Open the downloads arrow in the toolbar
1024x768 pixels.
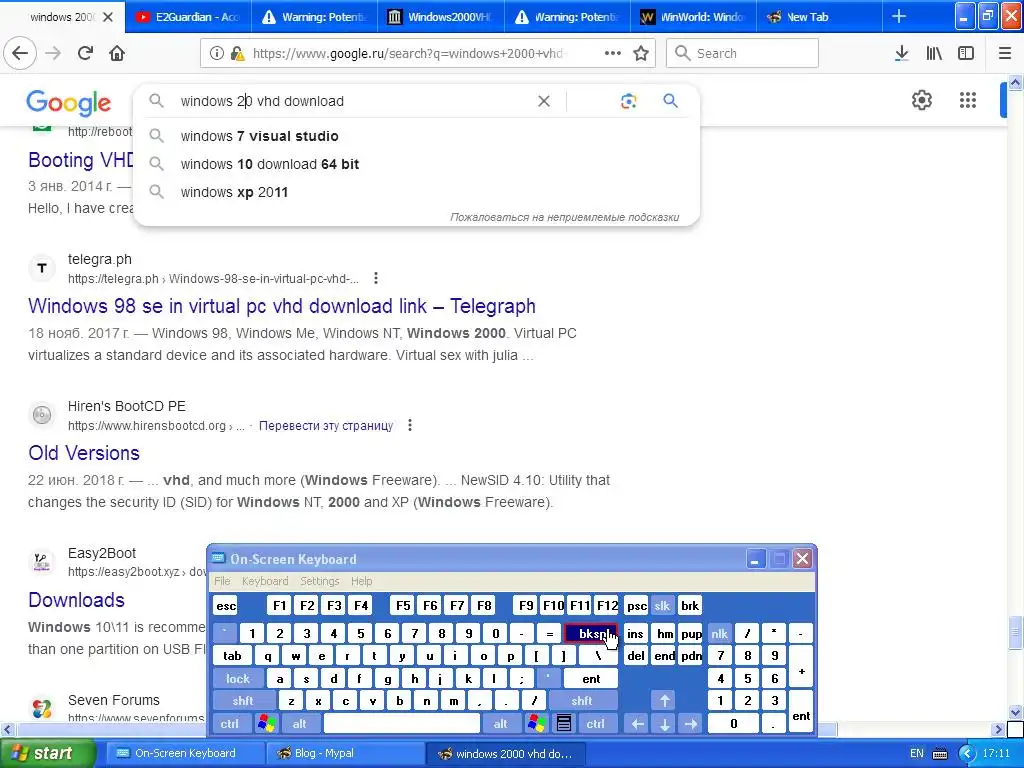click(x=901, y=53)
